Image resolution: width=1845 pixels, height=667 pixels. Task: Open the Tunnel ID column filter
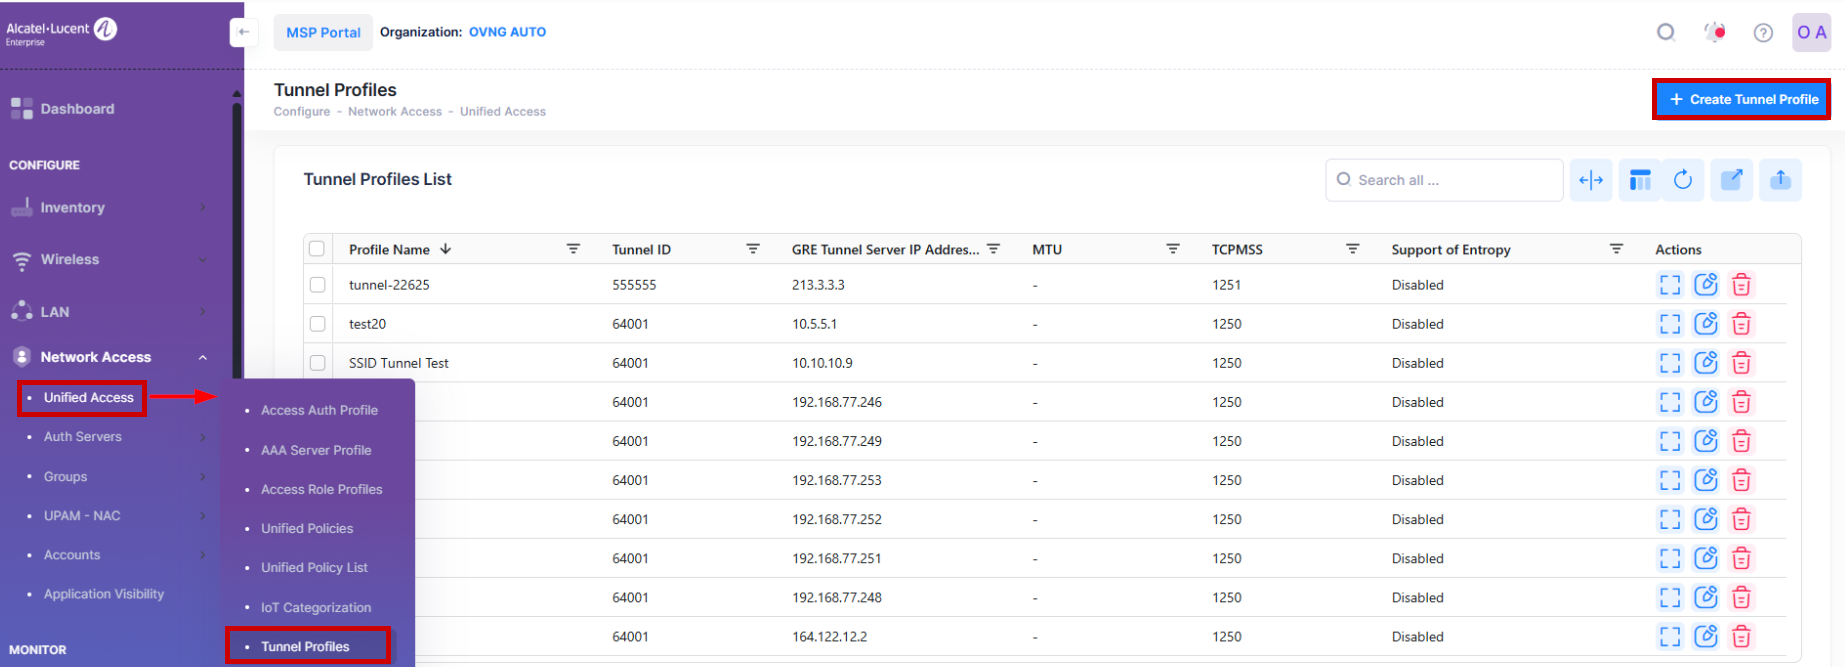click(752, 249)
